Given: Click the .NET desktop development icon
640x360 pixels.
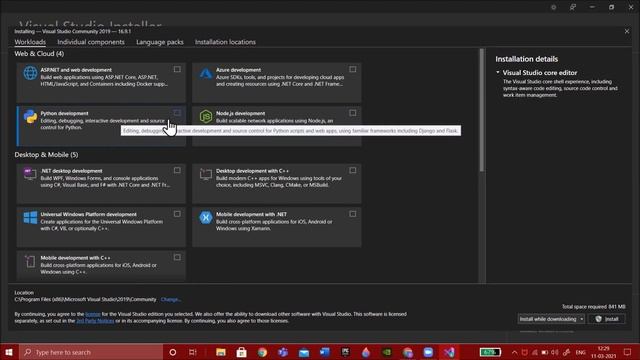Looking at the screenshot, I should coord(30,174).
